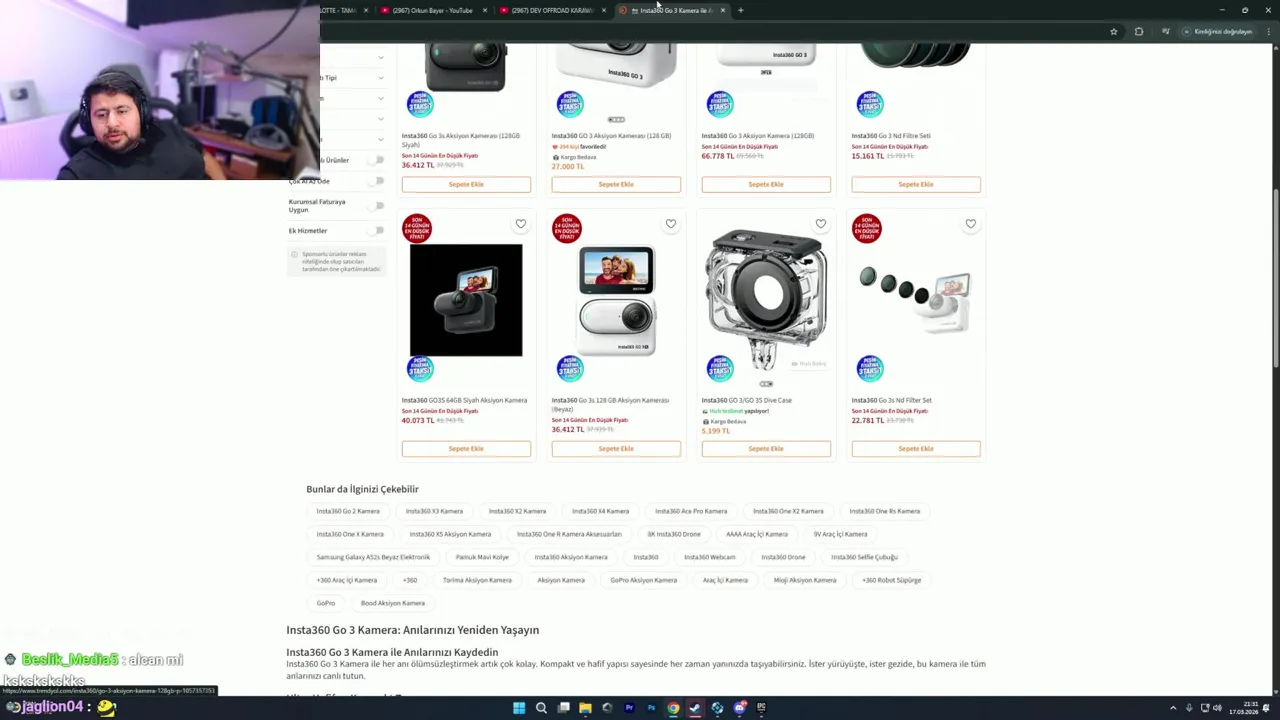Add the Dive Case to cart
Screen dimensions: 1280x720
tap(766, 449)
